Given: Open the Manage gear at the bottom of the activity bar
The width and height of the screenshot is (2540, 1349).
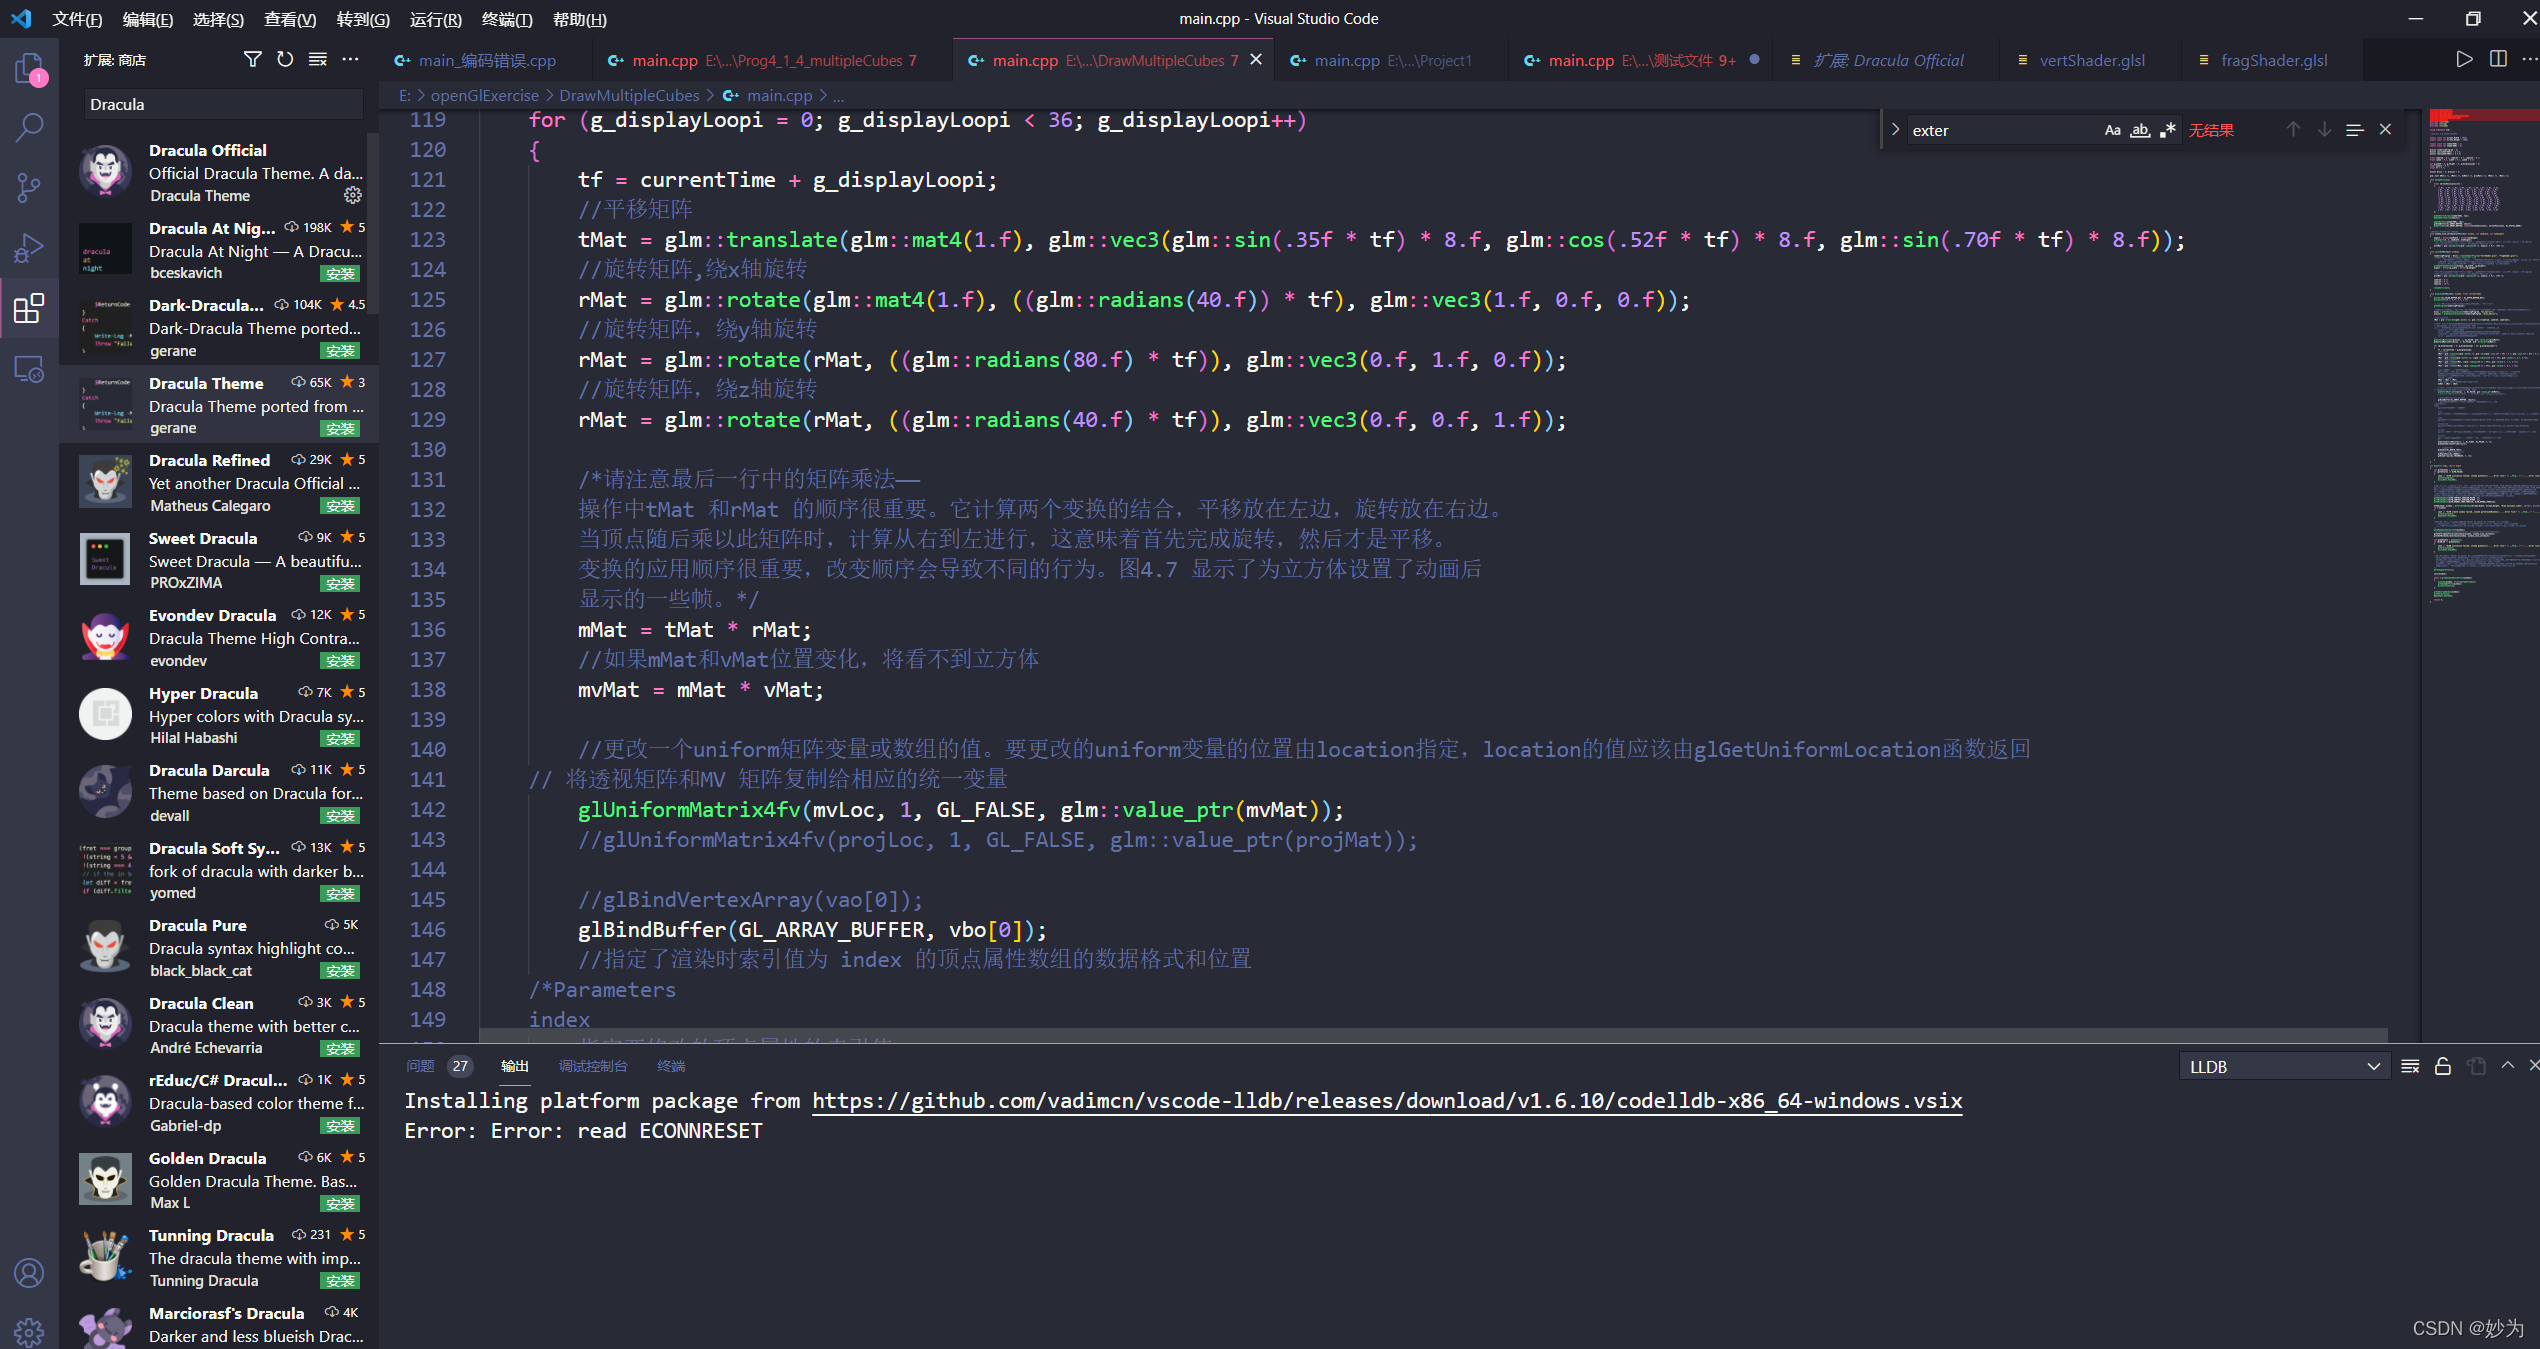Looking at the screenshot, I should click(29, 1331).
